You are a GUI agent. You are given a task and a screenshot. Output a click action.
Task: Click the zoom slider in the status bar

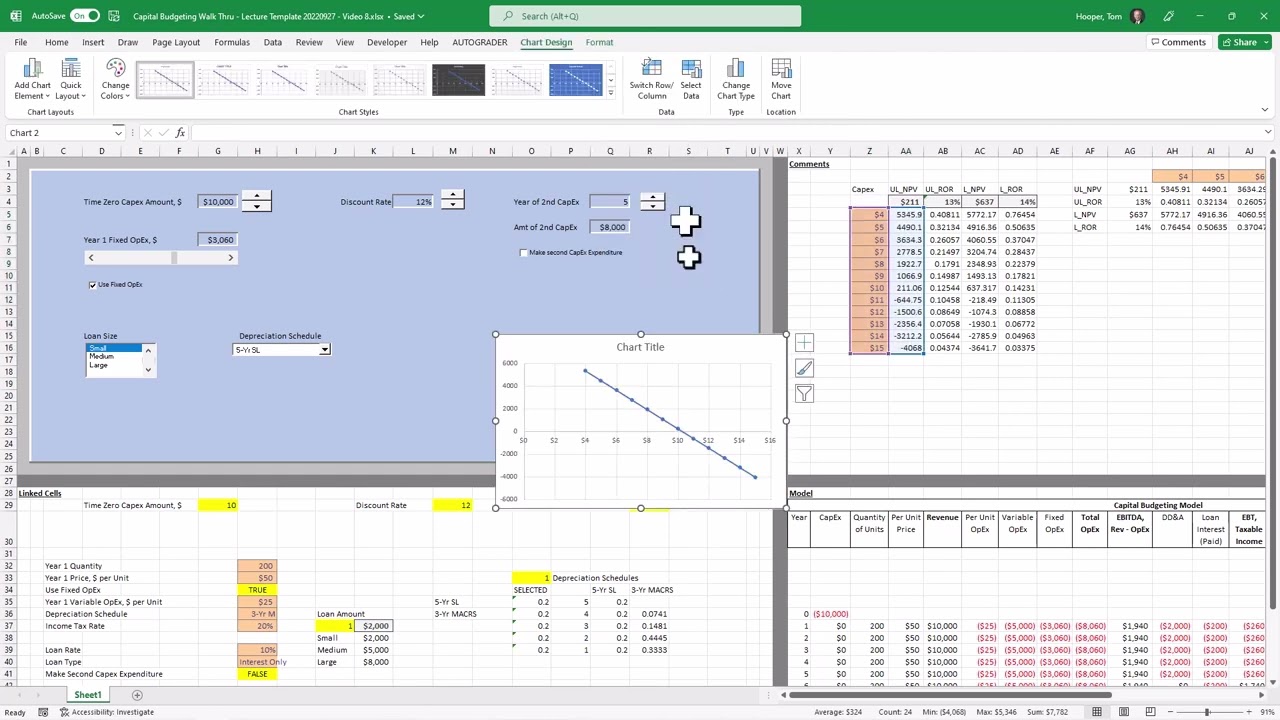1207,712
